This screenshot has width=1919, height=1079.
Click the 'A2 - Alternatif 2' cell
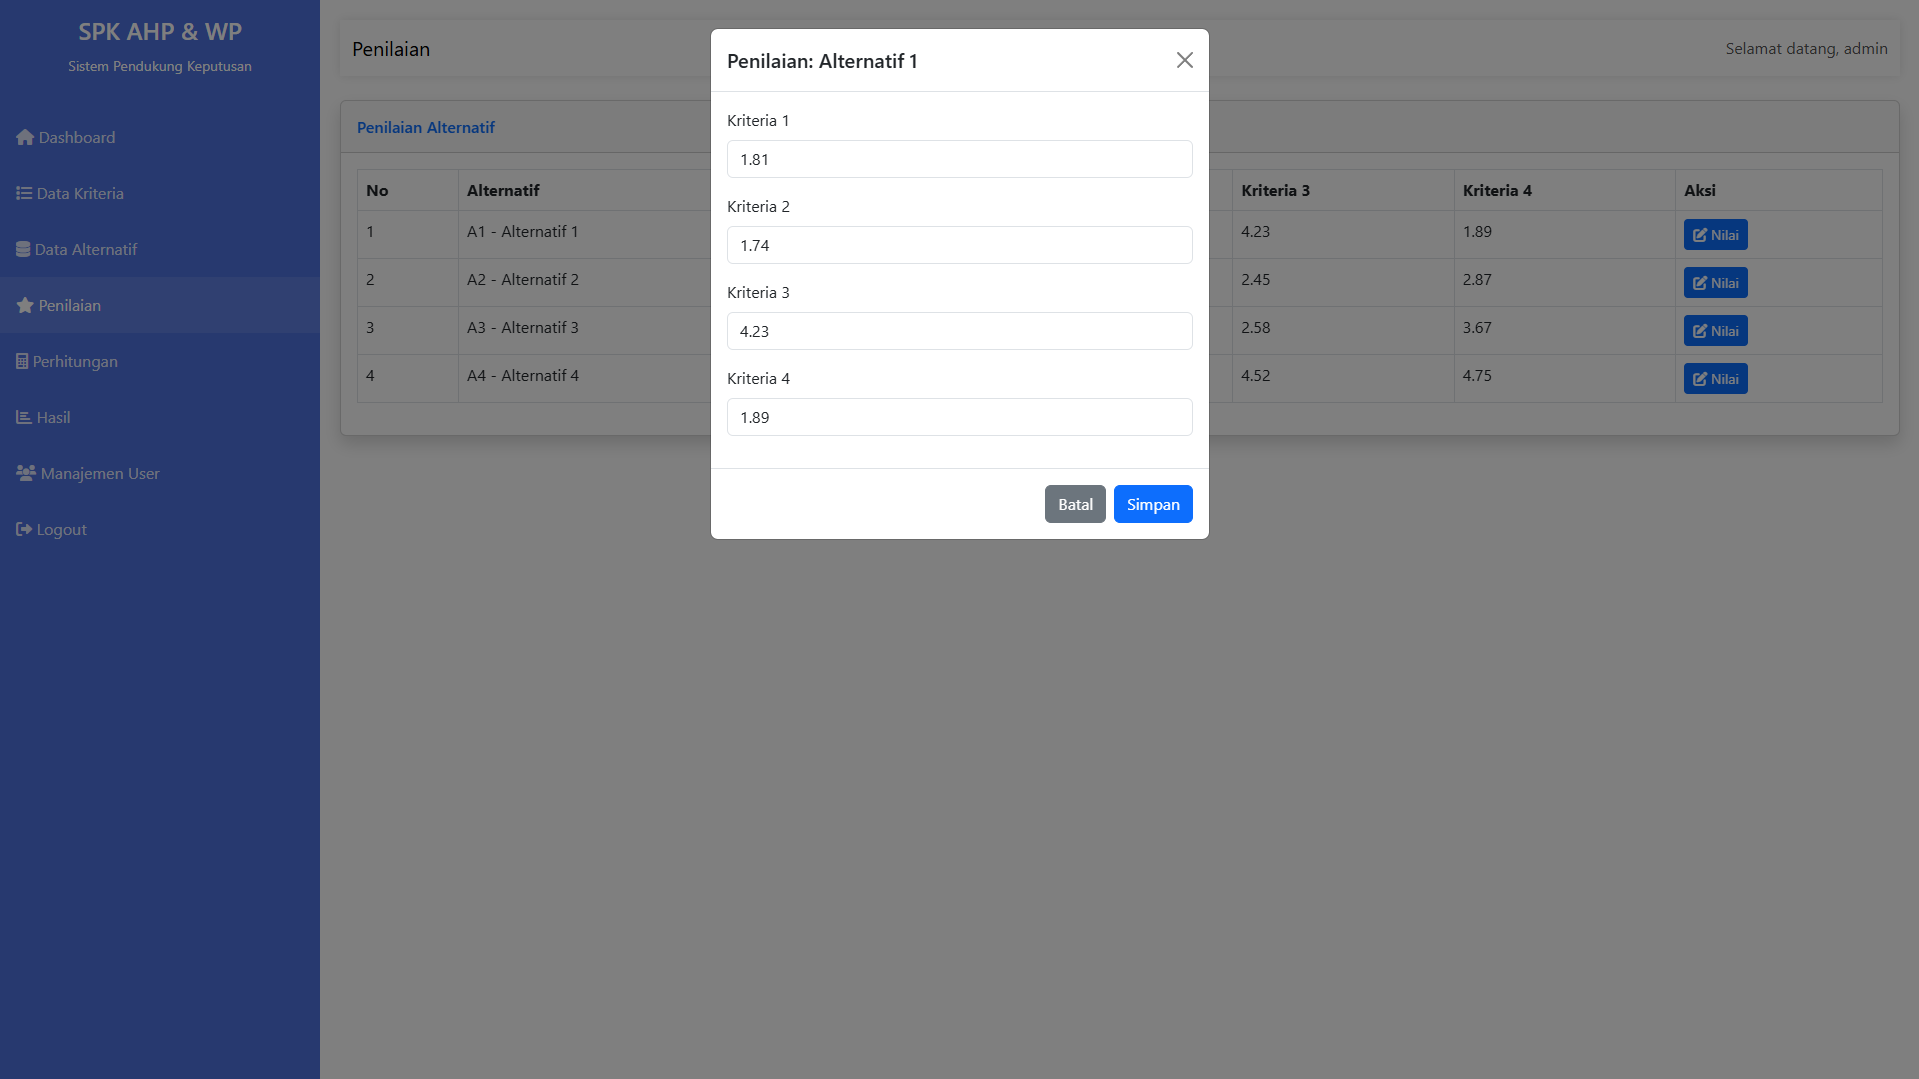[x=523, y=280]
